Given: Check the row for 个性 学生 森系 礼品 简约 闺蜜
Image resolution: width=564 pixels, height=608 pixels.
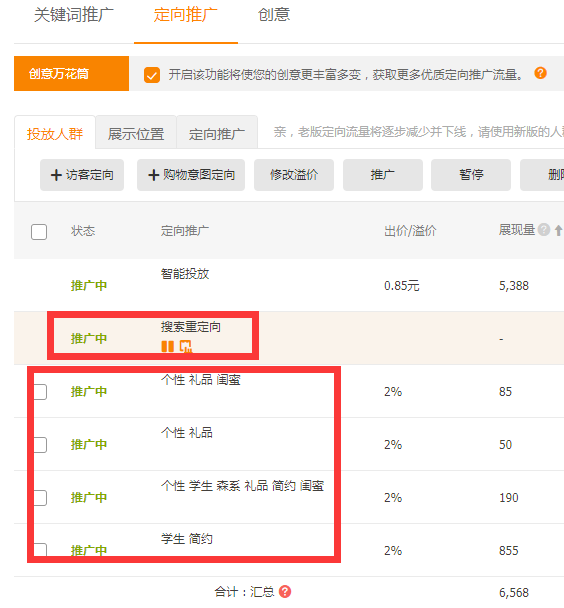Looking at the screenshot, I should click(x=40, y=498).
